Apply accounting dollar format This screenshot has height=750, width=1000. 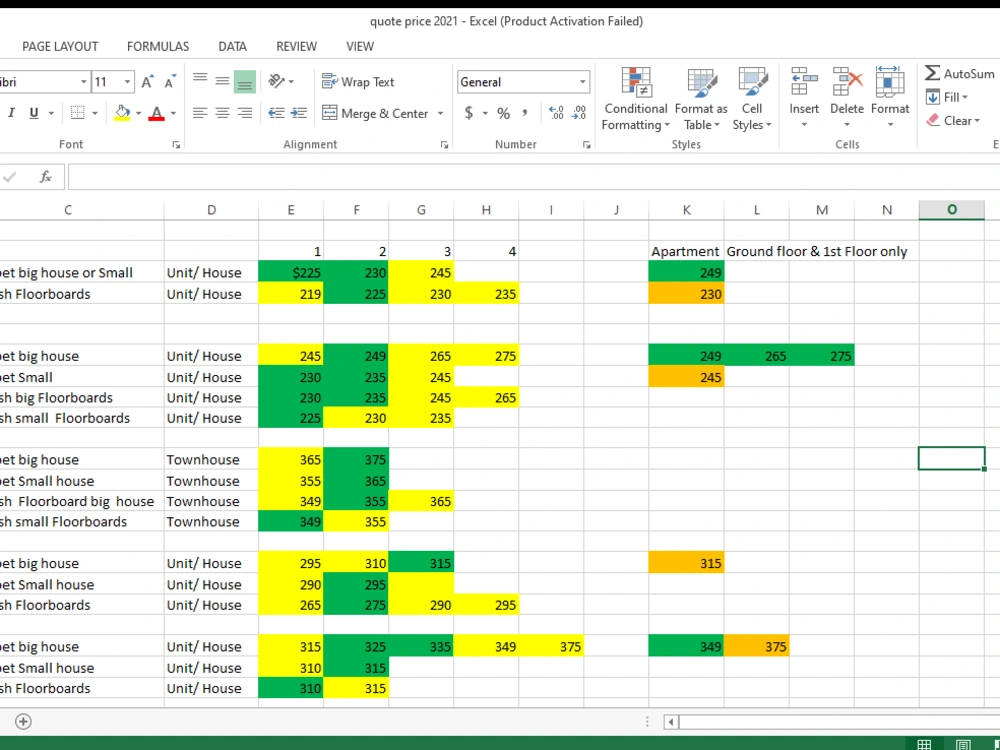(x=469, y=113)
